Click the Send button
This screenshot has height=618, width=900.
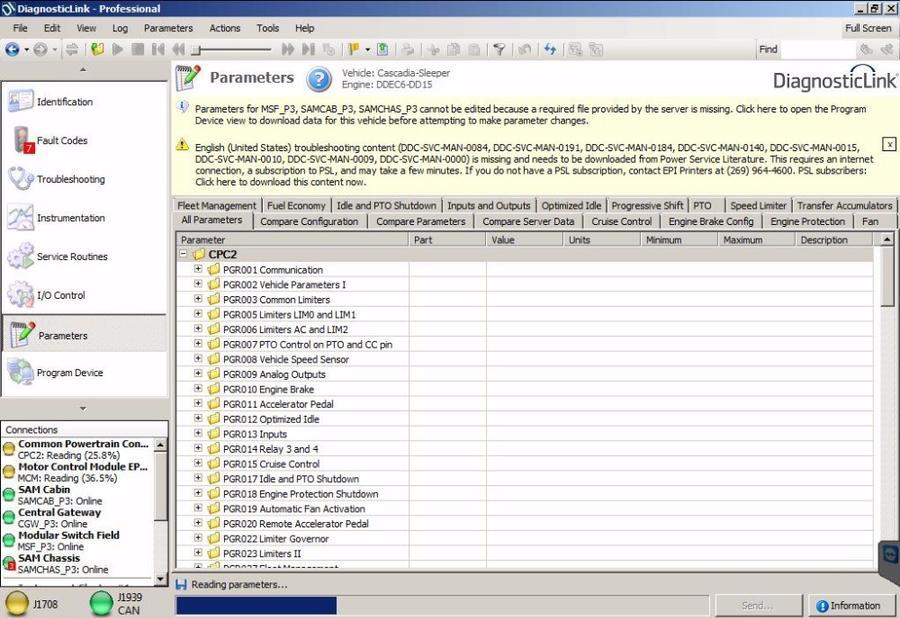point(757,605)
